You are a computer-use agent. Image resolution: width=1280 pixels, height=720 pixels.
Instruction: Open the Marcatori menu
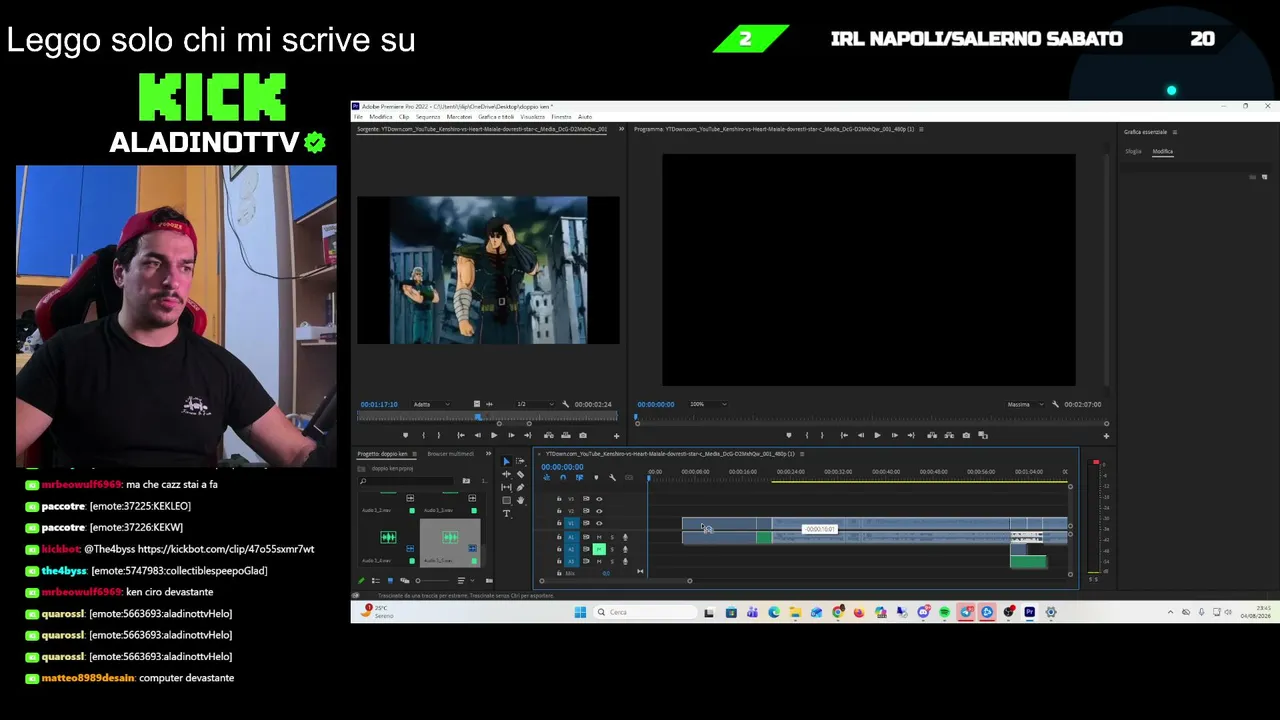tap(459, 117)
